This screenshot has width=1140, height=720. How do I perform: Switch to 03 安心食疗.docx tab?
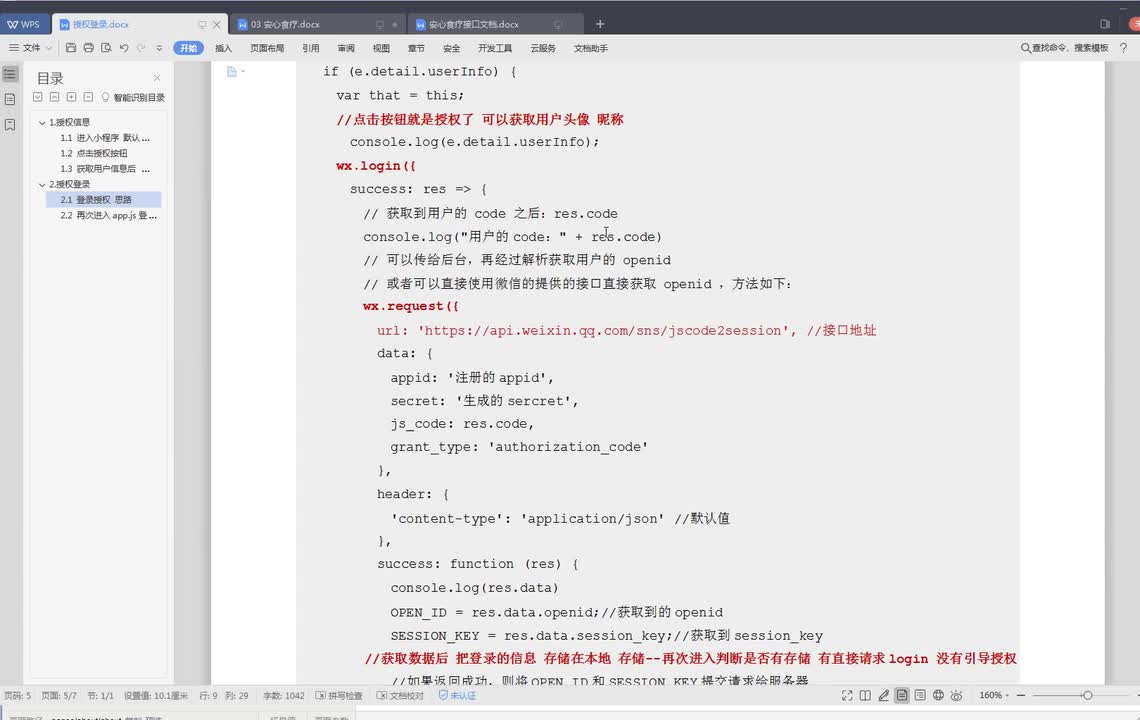285,24
